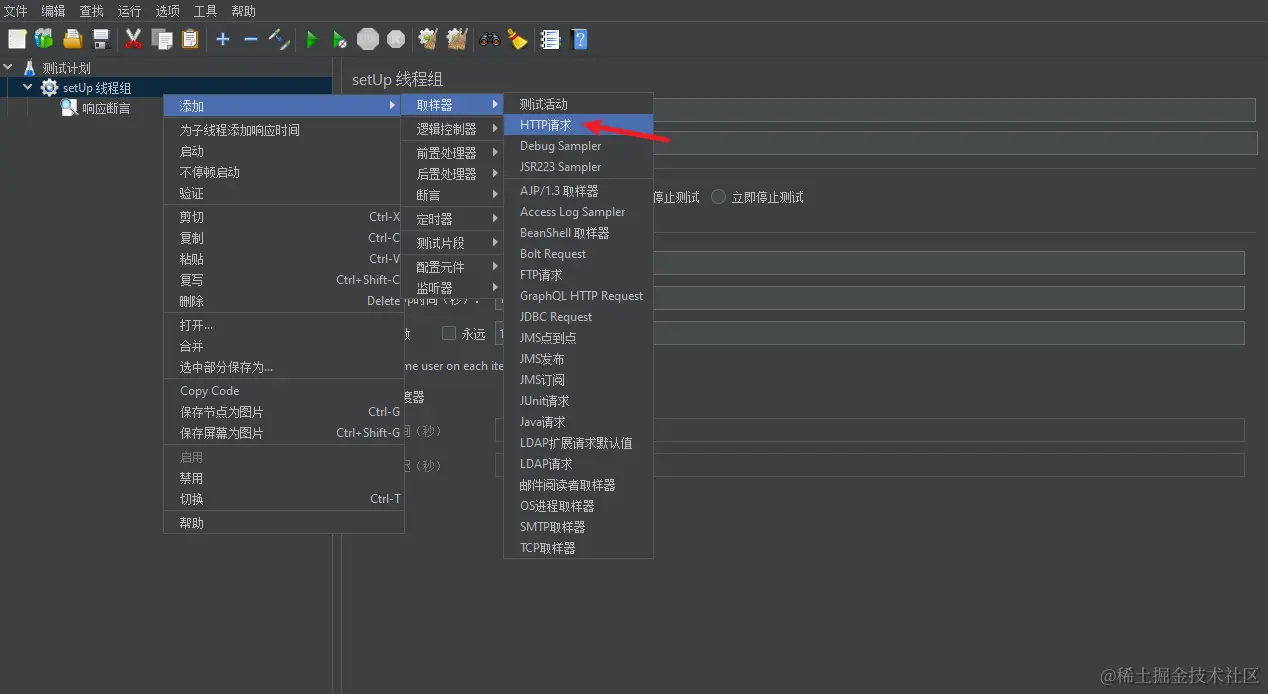This screenshot has width=1268, height=694.
Task: Expand the 后置处理器 submenu
Action: coord(452,174)
